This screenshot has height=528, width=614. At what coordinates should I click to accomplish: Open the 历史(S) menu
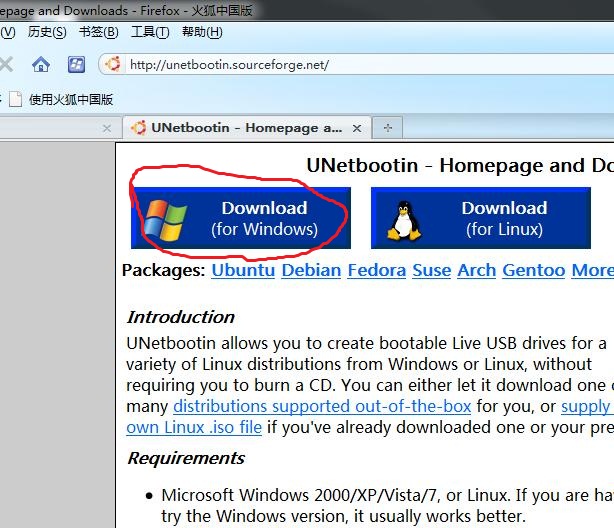coord(47,32)
